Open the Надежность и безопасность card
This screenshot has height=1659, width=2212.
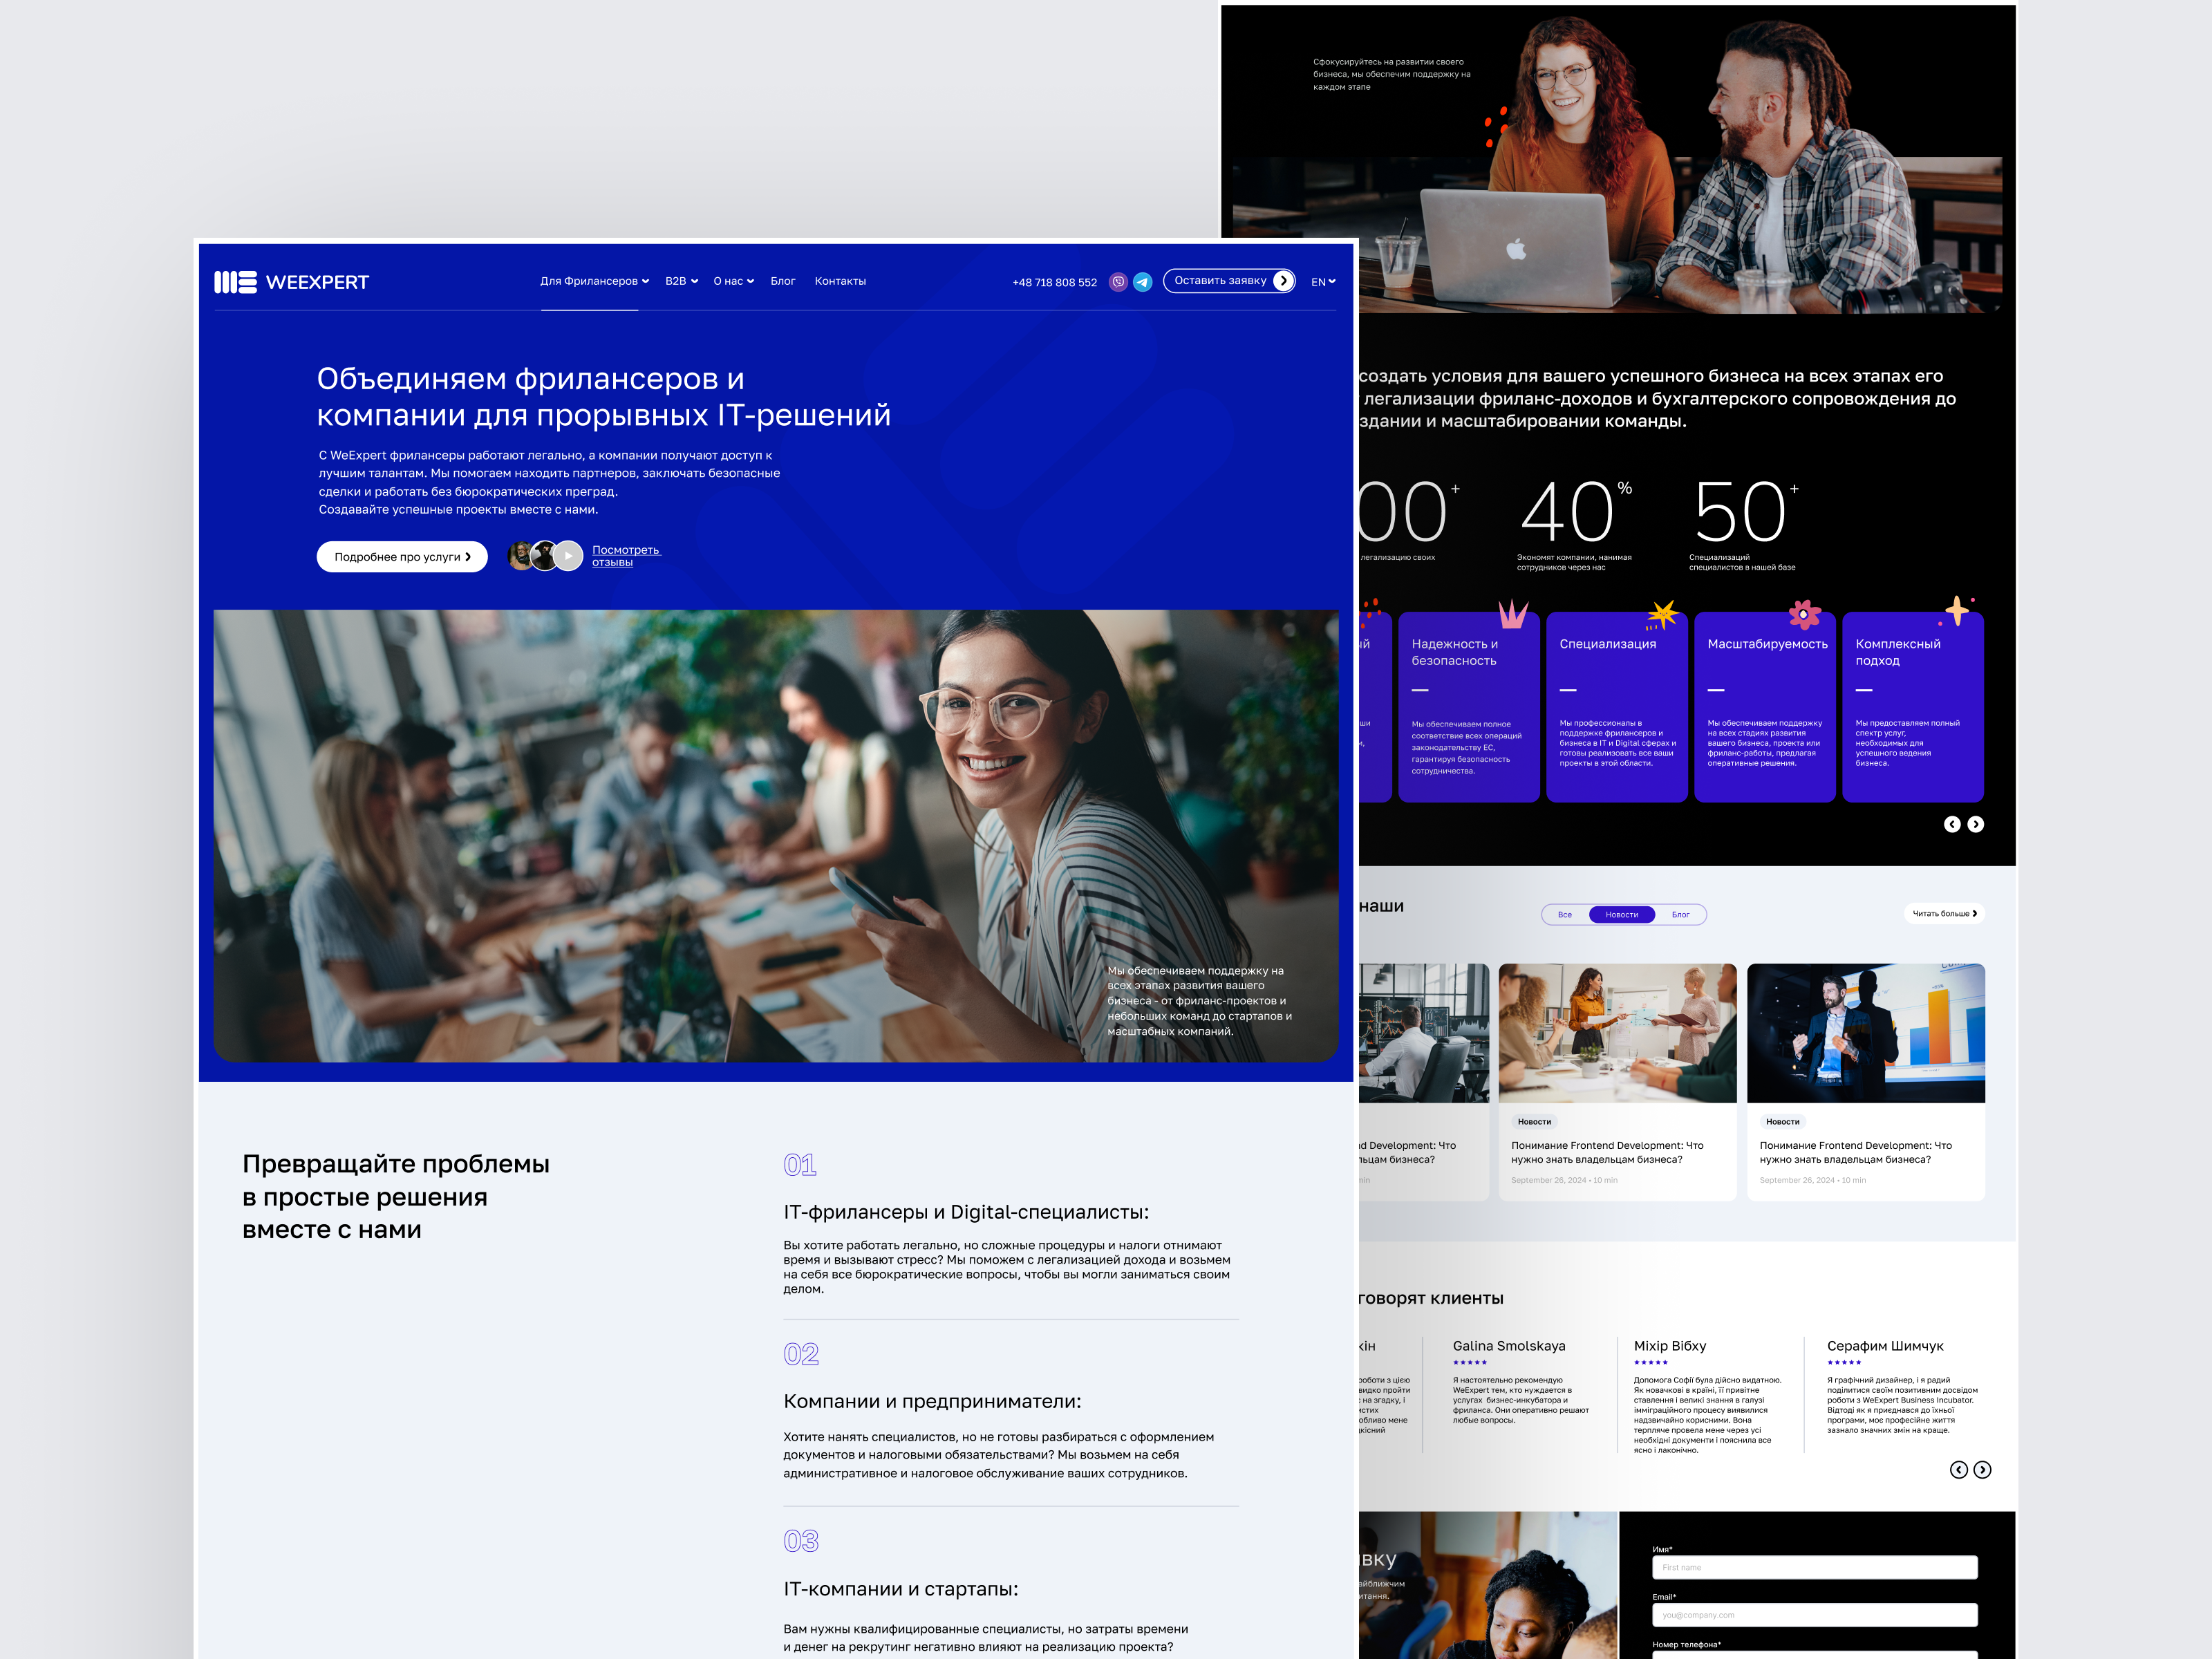[x=1469, y=707]
